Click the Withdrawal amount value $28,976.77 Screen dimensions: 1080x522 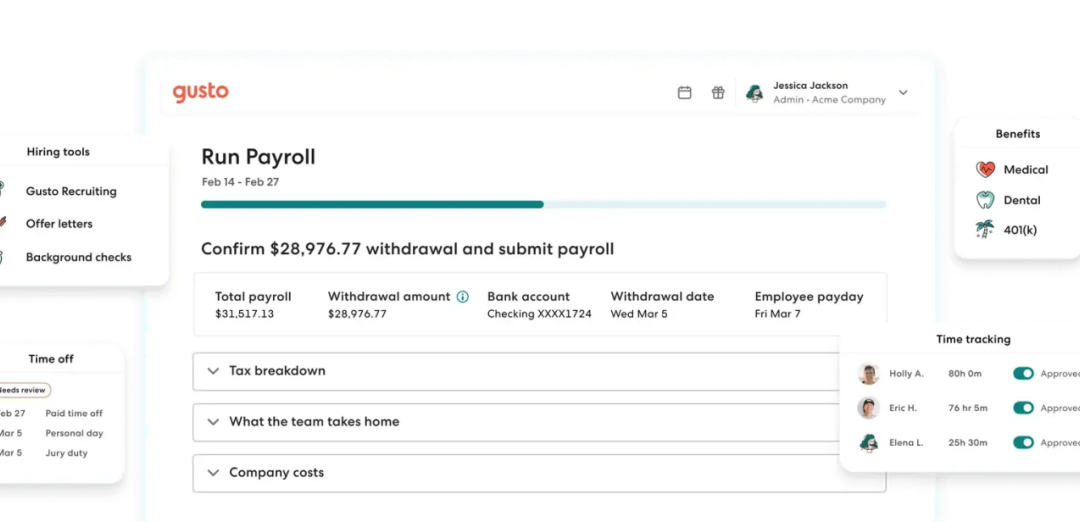click(x=357, y=314)
